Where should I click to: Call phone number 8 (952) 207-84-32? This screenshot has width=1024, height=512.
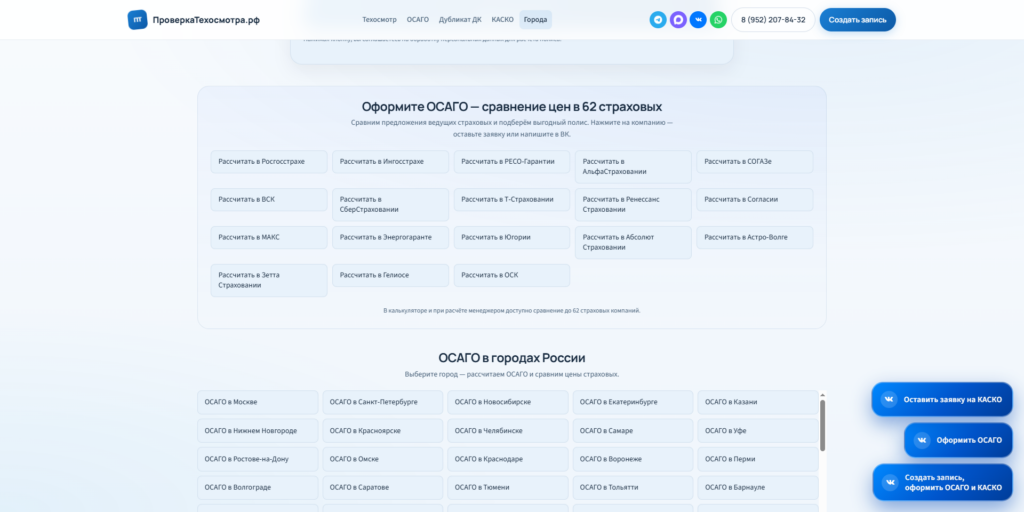pos(773,20)
